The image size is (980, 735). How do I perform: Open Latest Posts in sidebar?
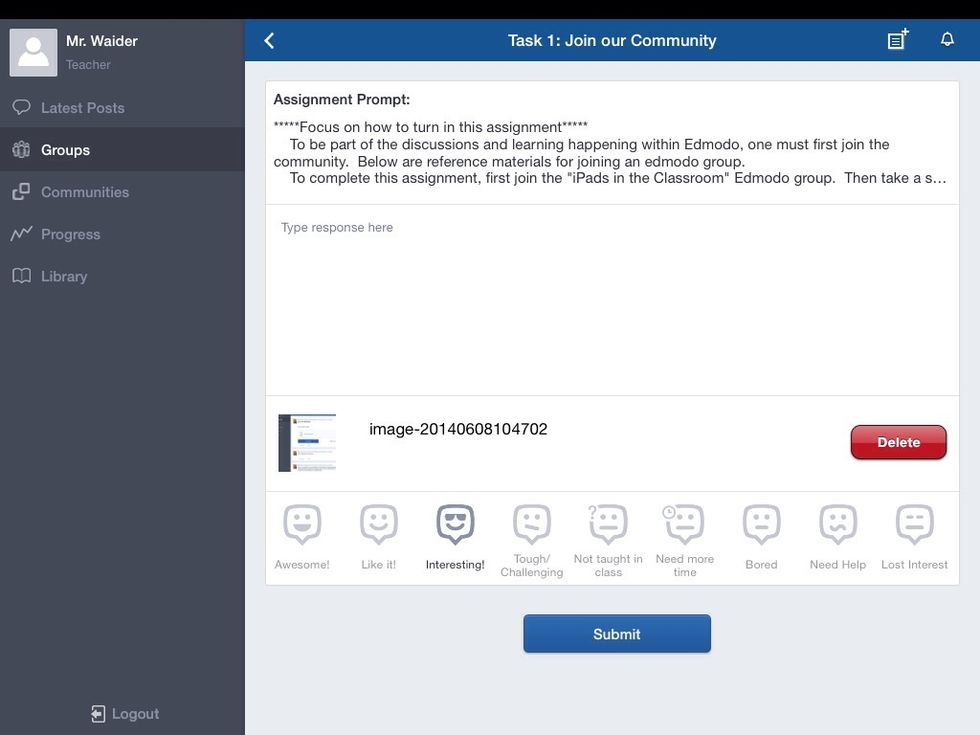pos(82,108)
